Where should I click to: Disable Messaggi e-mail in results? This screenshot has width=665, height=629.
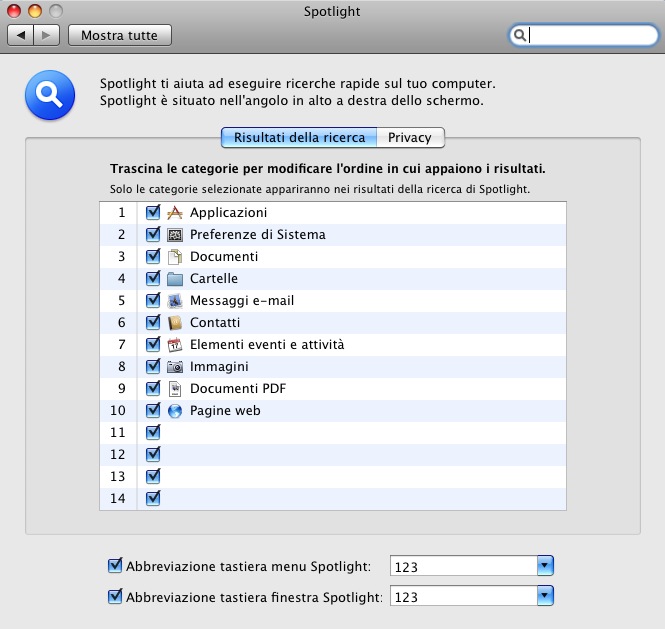(153, 300)
